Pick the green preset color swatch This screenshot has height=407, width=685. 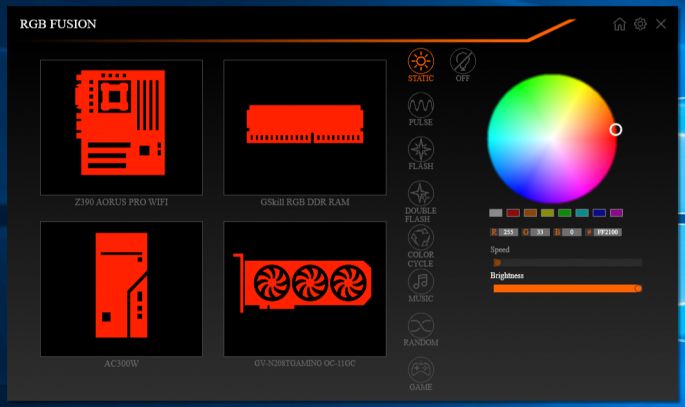pos(564,213)
